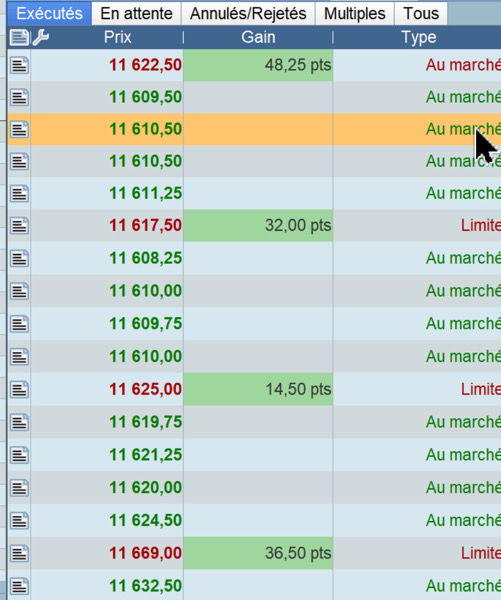Image resolution: width=501 pixels, height=600 pixels.
Task: Click the price 11 608,25
Action: click(x=145, y=258)
